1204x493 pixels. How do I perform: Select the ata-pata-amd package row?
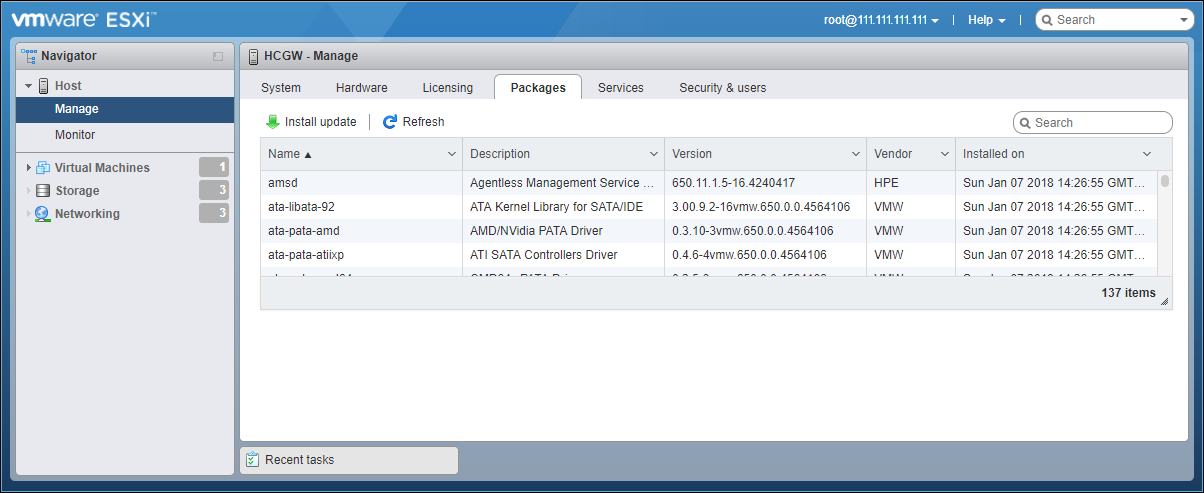coord(709,231)
